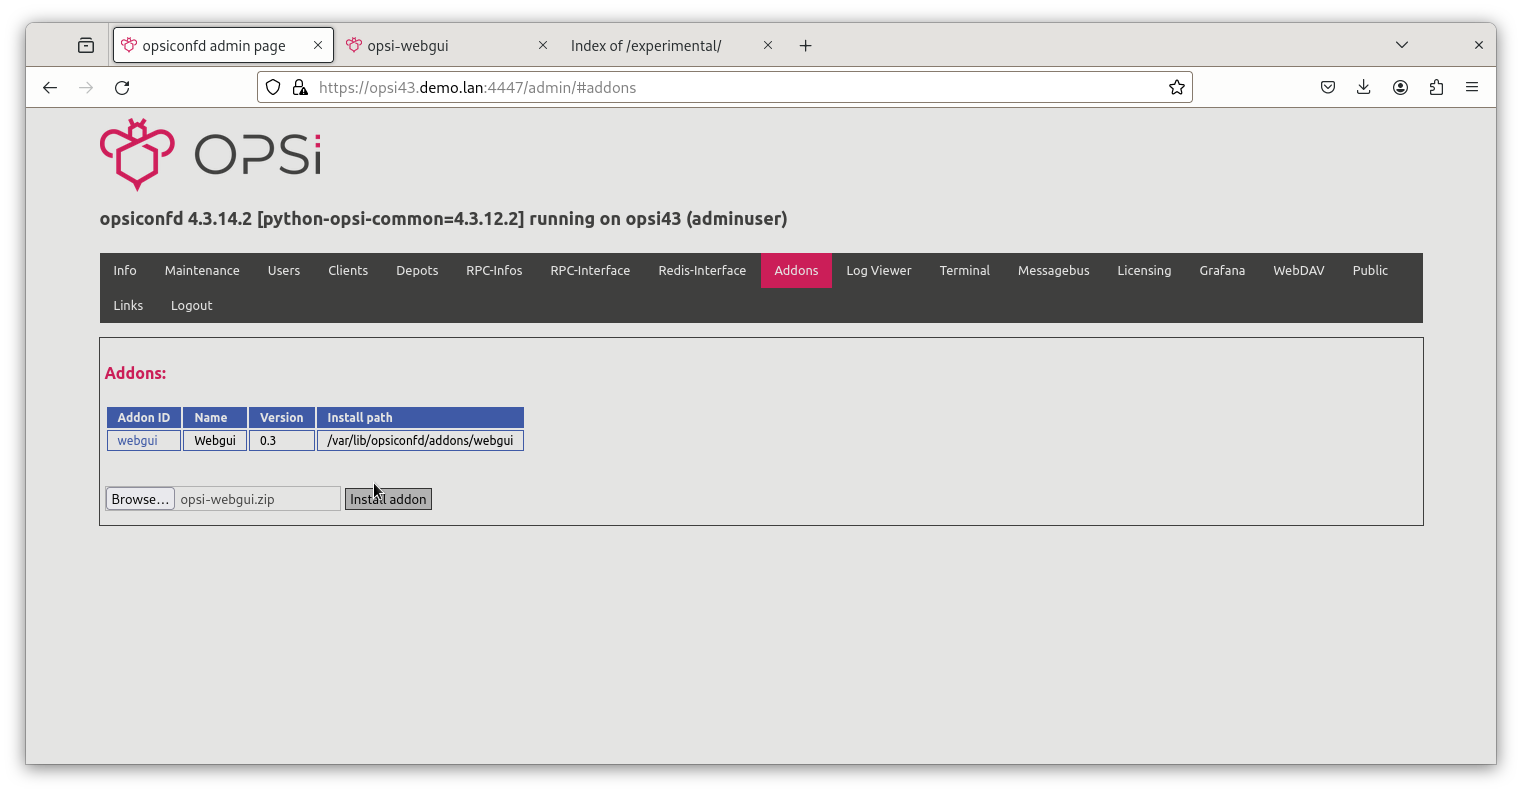The height and width of the screenshot is (793, 1522).
Task: Open a new tab with the plus icon
Action: point(806,45)
